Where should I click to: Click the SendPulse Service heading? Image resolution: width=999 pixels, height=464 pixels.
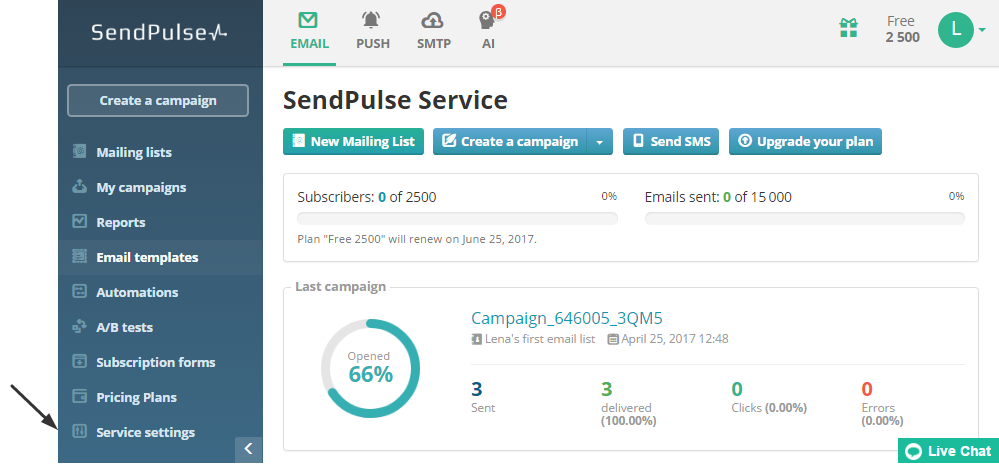396,101
